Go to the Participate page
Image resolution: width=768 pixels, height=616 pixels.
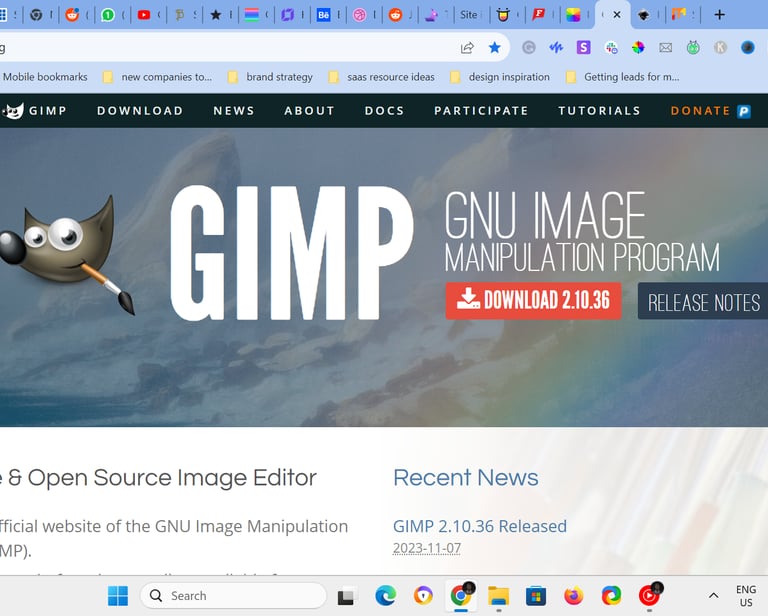(481, 111)
